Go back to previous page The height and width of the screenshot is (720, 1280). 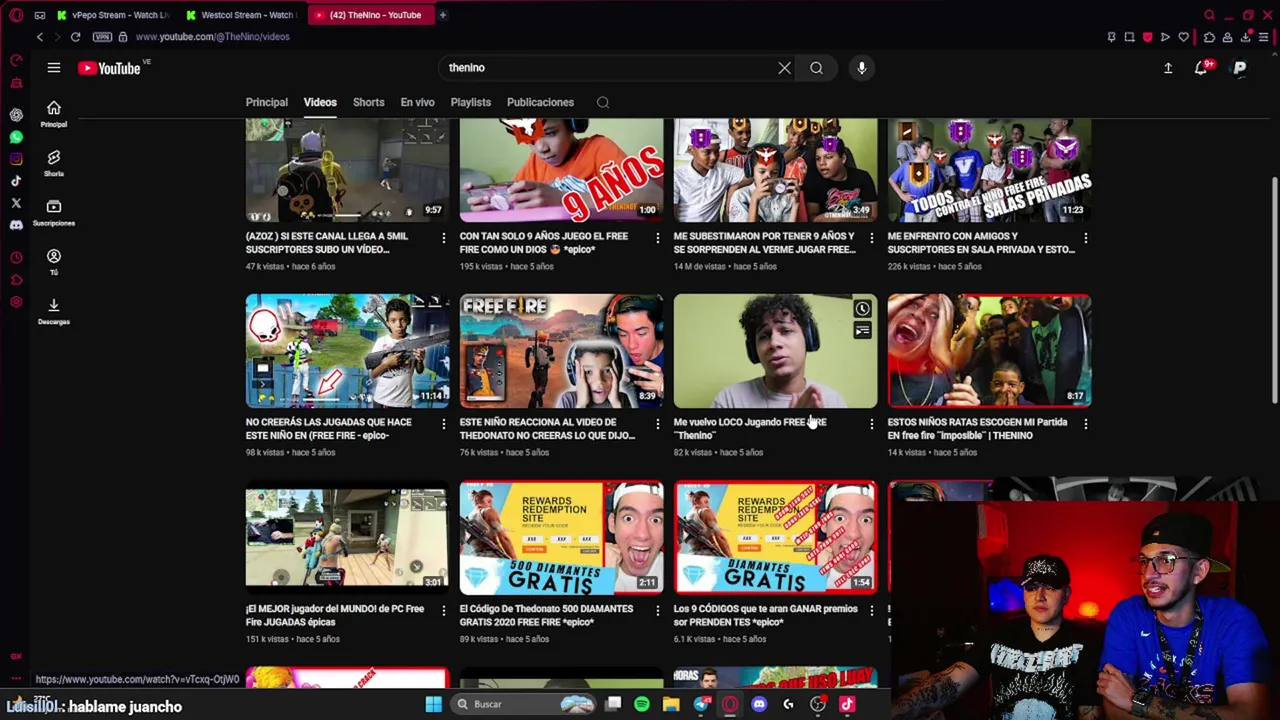pos(40,37)
